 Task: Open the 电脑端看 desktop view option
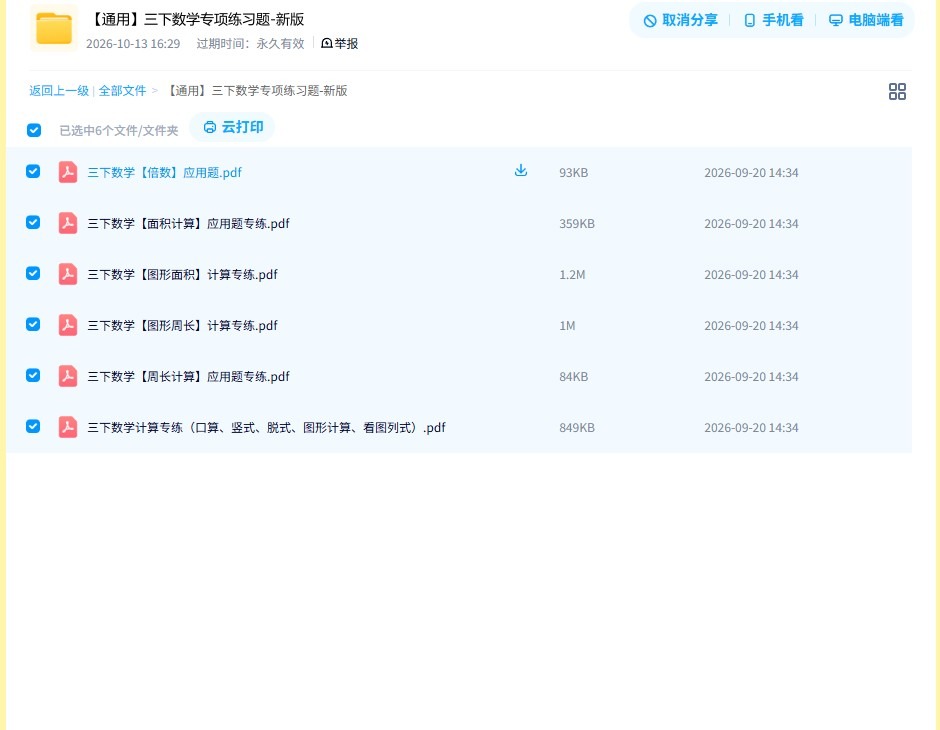tap(866, 20)
